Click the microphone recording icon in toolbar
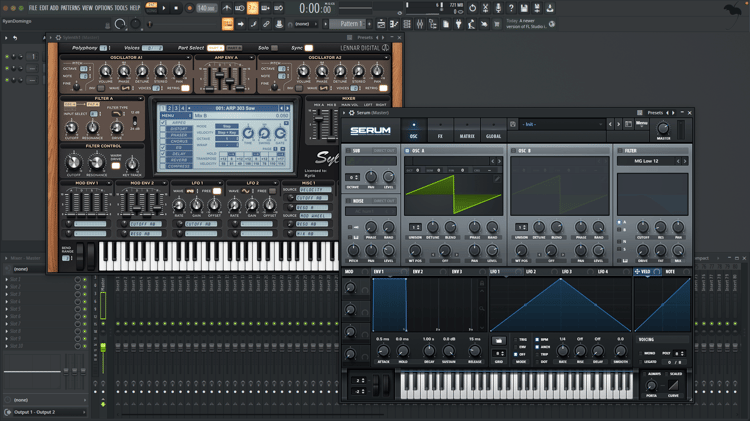This screenshot has height=421, width=750. (x=498, y=8)
